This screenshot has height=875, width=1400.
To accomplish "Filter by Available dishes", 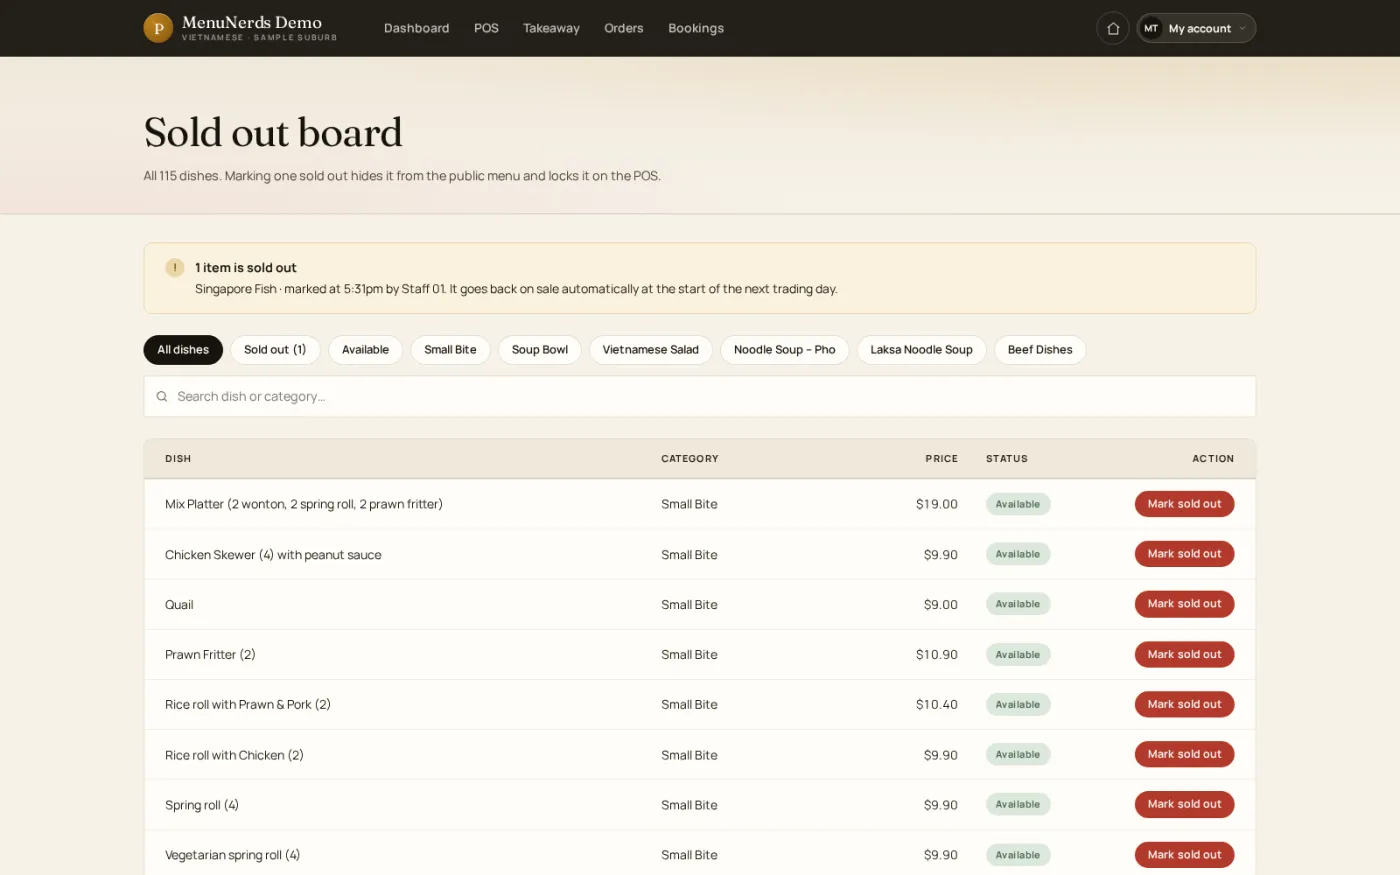I will [365, 350].
